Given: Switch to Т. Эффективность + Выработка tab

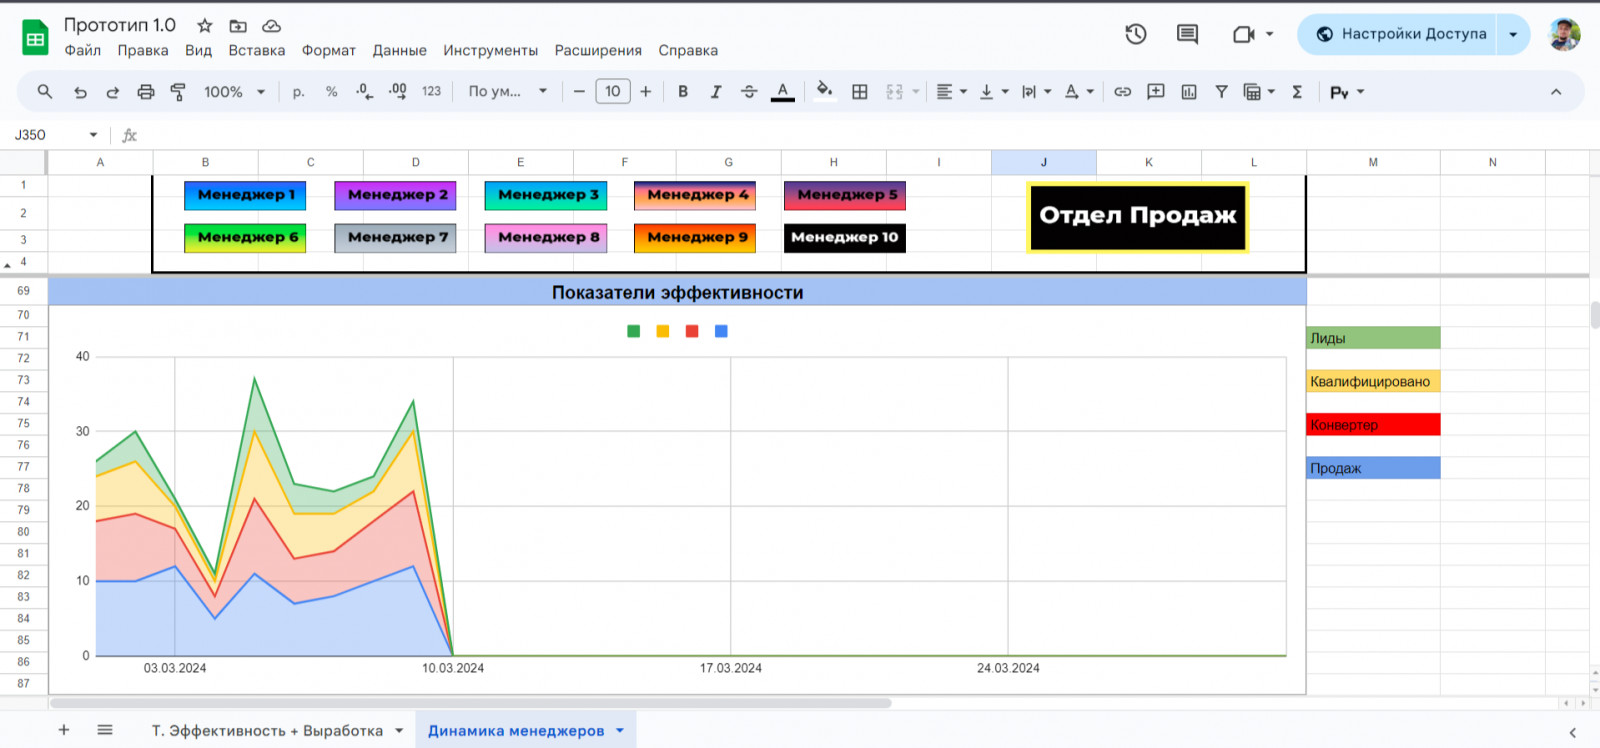Looking at the screenshot, I should coord(267,731).
